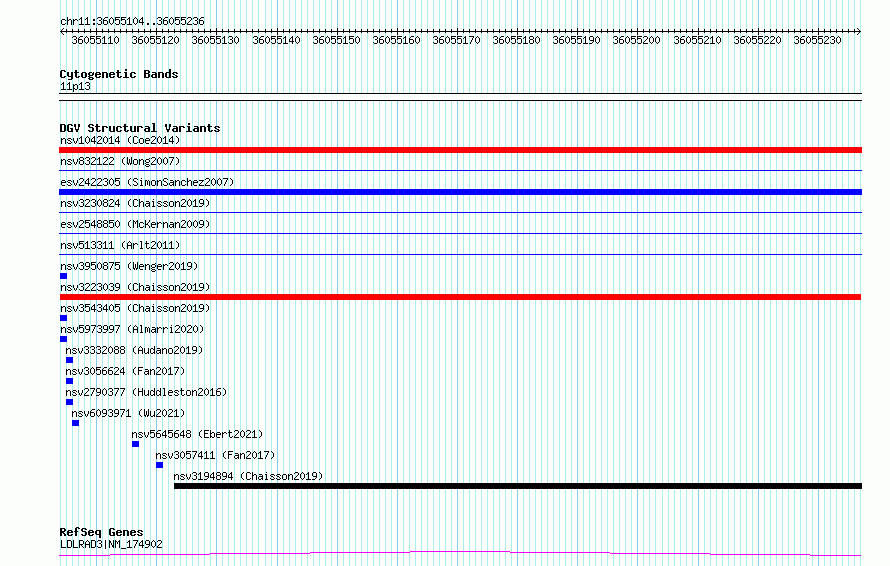Click the blue marker under nsv5973997
Screen dimensions: 890x566
click(x=64, y=339)
